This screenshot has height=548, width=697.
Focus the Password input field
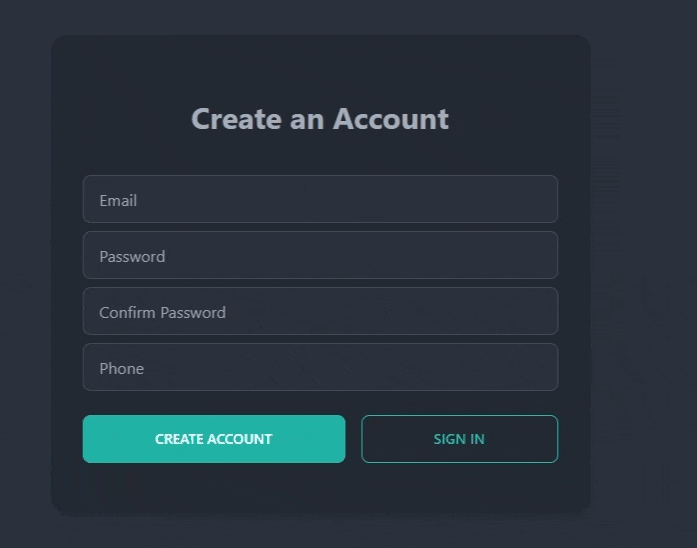click(320, 255)
